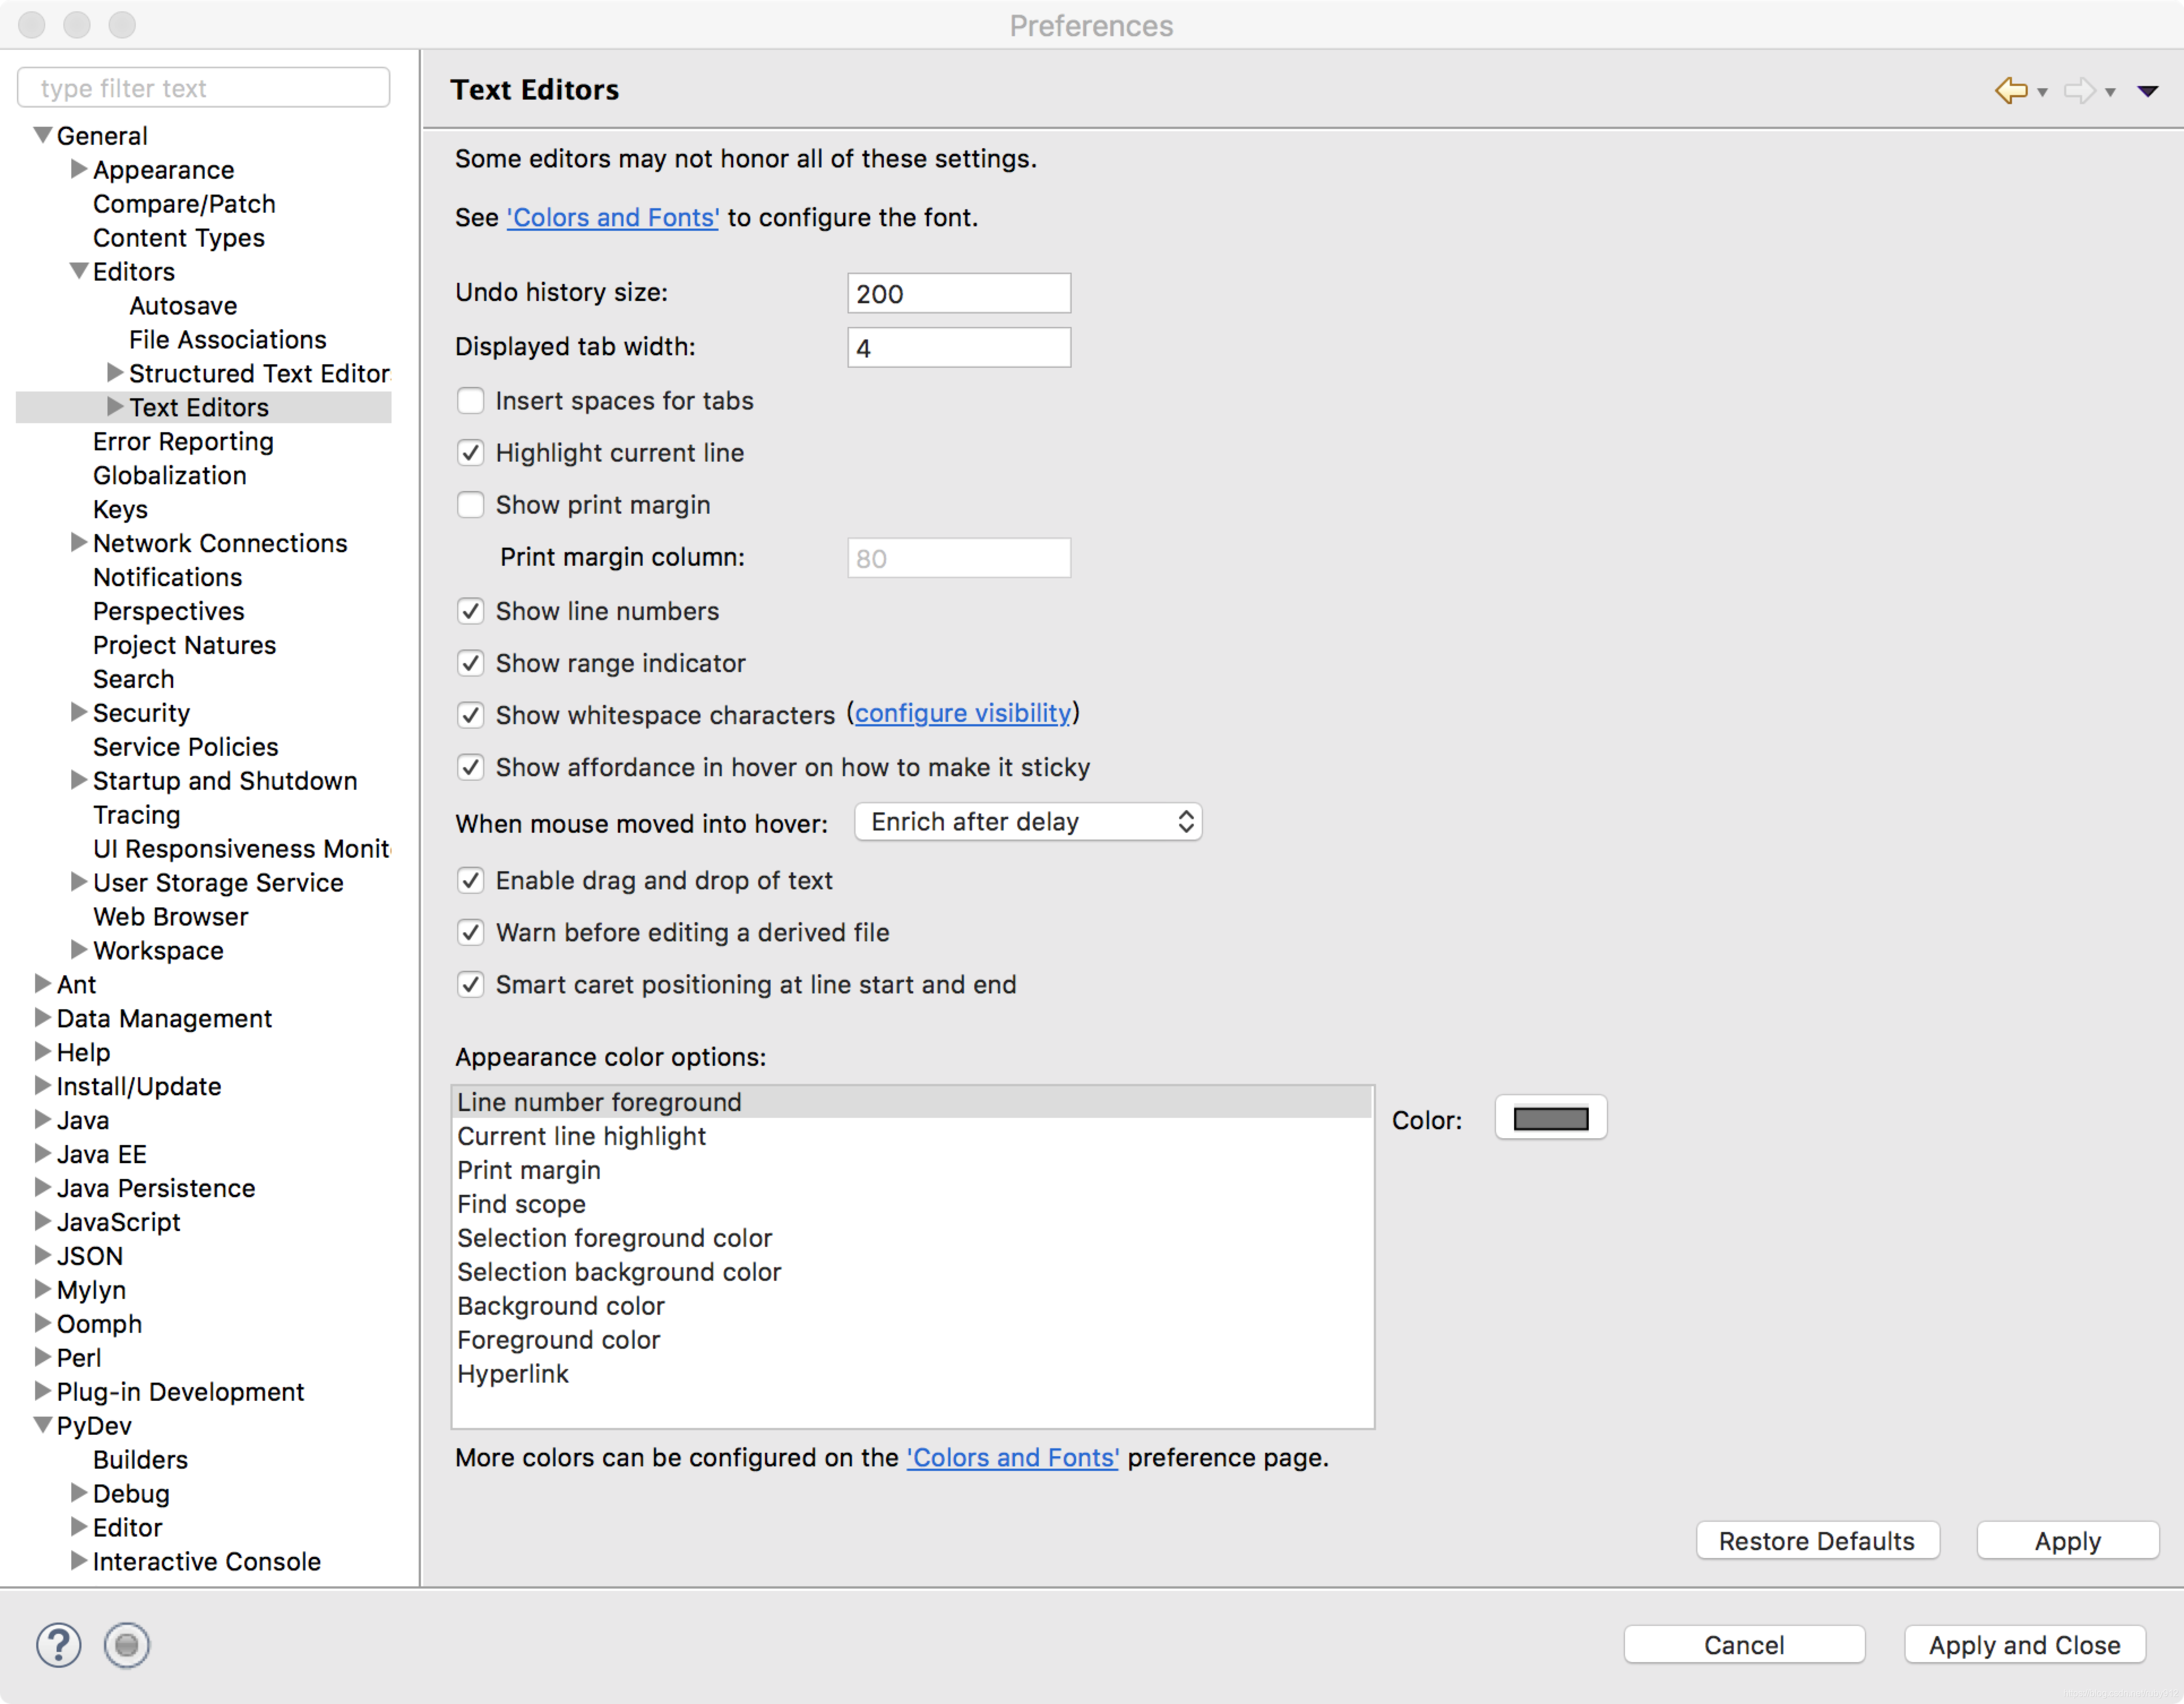Open the Compare/Patch preference page
Screen dimensions: 2184x1704
(184, 204)
